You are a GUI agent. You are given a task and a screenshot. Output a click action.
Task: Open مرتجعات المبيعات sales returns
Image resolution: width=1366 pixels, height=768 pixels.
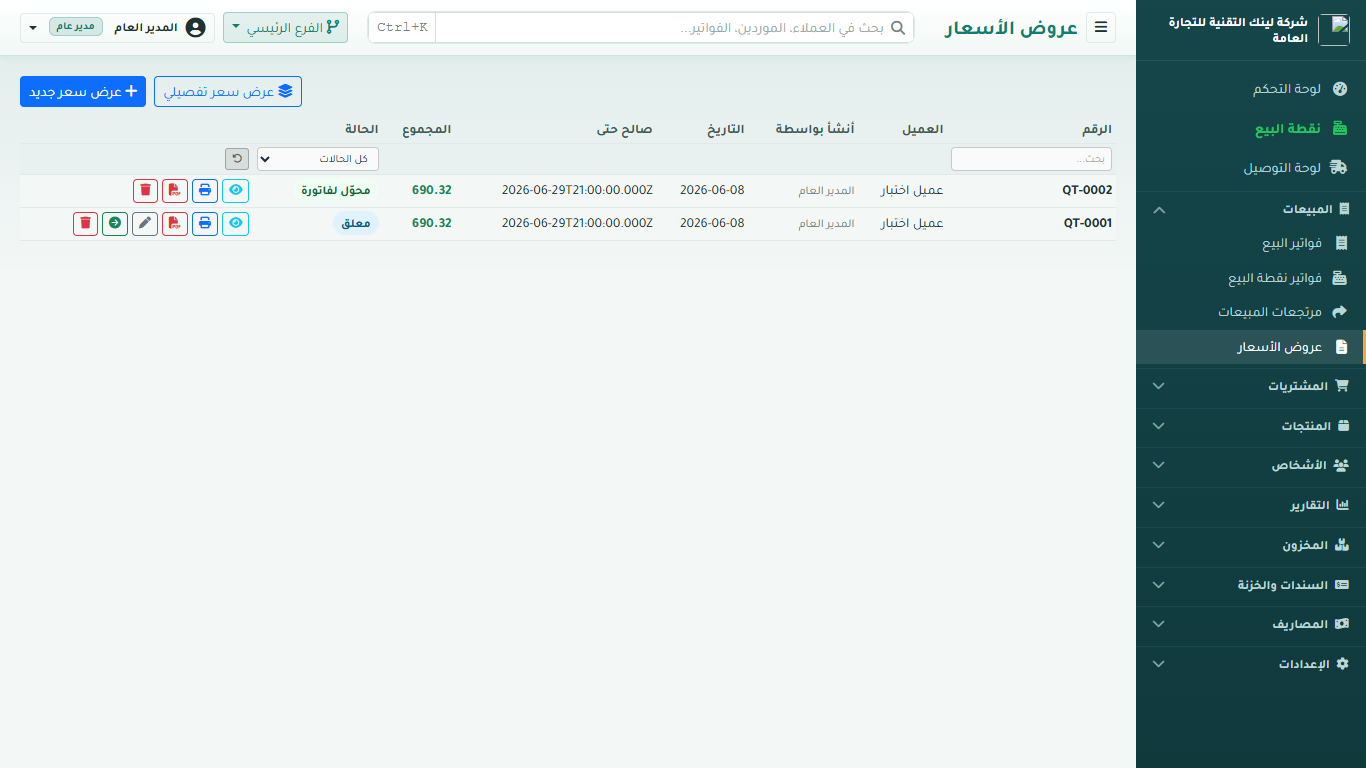1251,312
